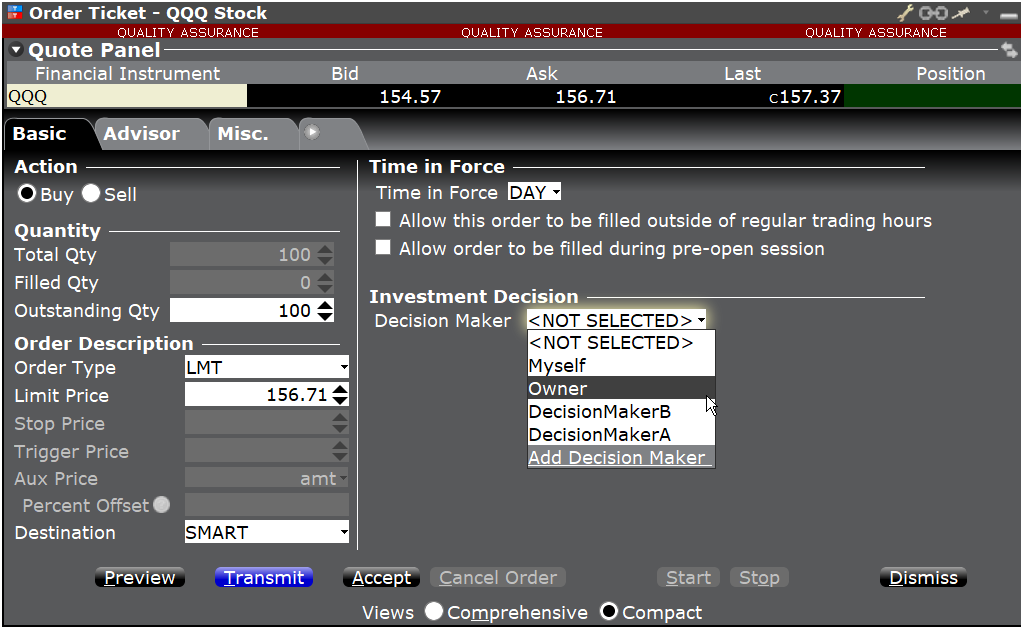This screenshot has height=629, width=1021.
Task: Click the chain link grouping icon
Action: [x=932, y=13]
